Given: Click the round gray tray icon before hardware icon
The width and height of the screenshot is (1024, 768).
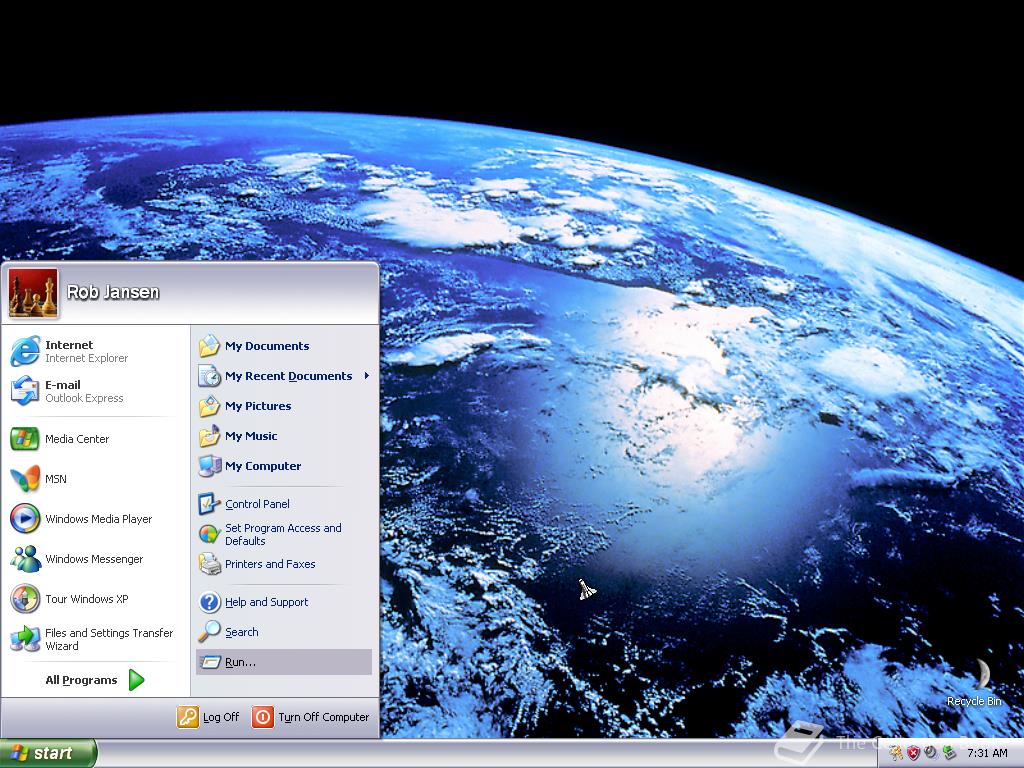Looking at the screenshot, I should coord(931,753).
